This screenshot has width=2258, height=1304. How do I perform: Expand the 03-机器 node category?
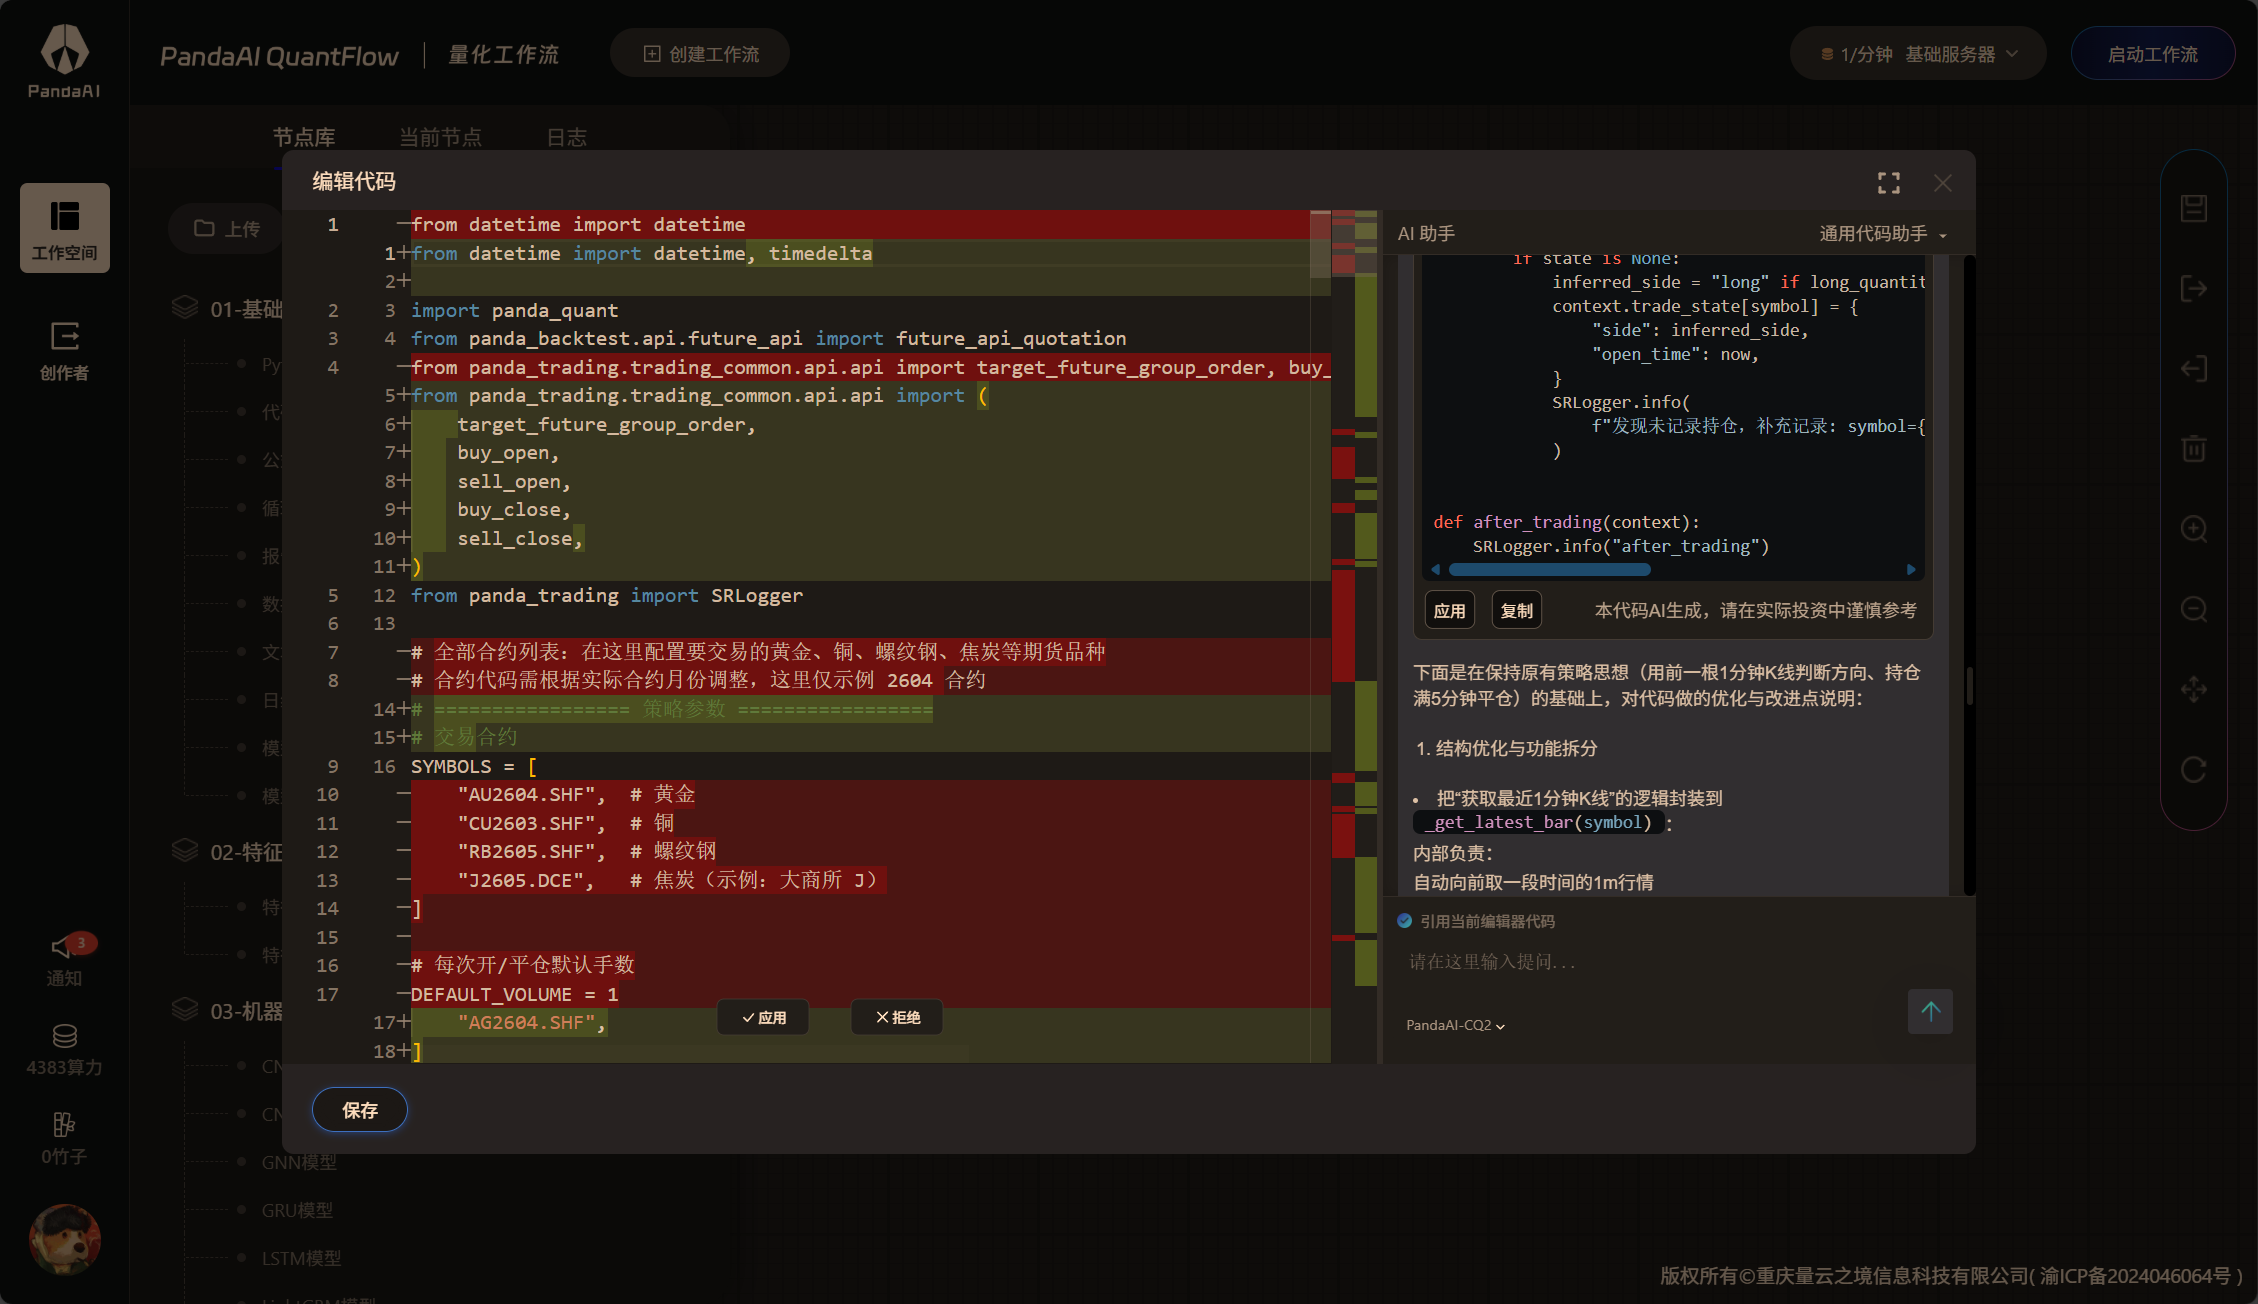pyautogui.click(x=227, y=1011)
